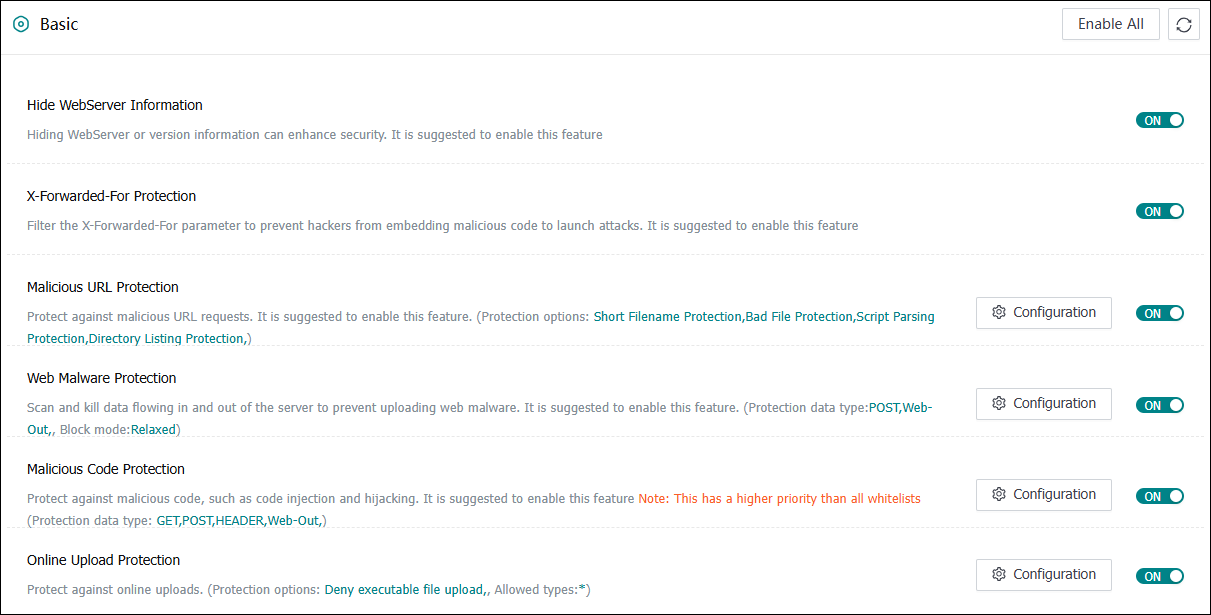Turn off the Malicious URL Protection toggle

coord(1159,313)
